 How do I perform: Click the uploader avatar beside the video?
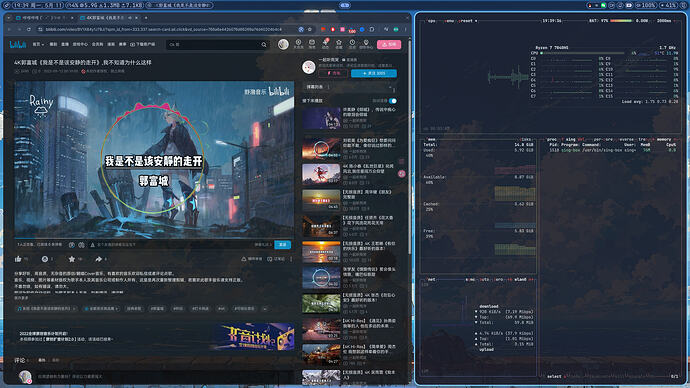(308, 67)
